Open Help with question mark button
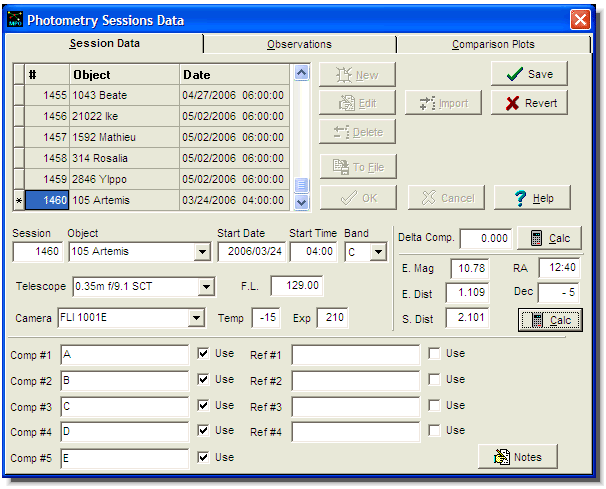Image resolution: width=606 pixels, height=489 pixels. 532,198
